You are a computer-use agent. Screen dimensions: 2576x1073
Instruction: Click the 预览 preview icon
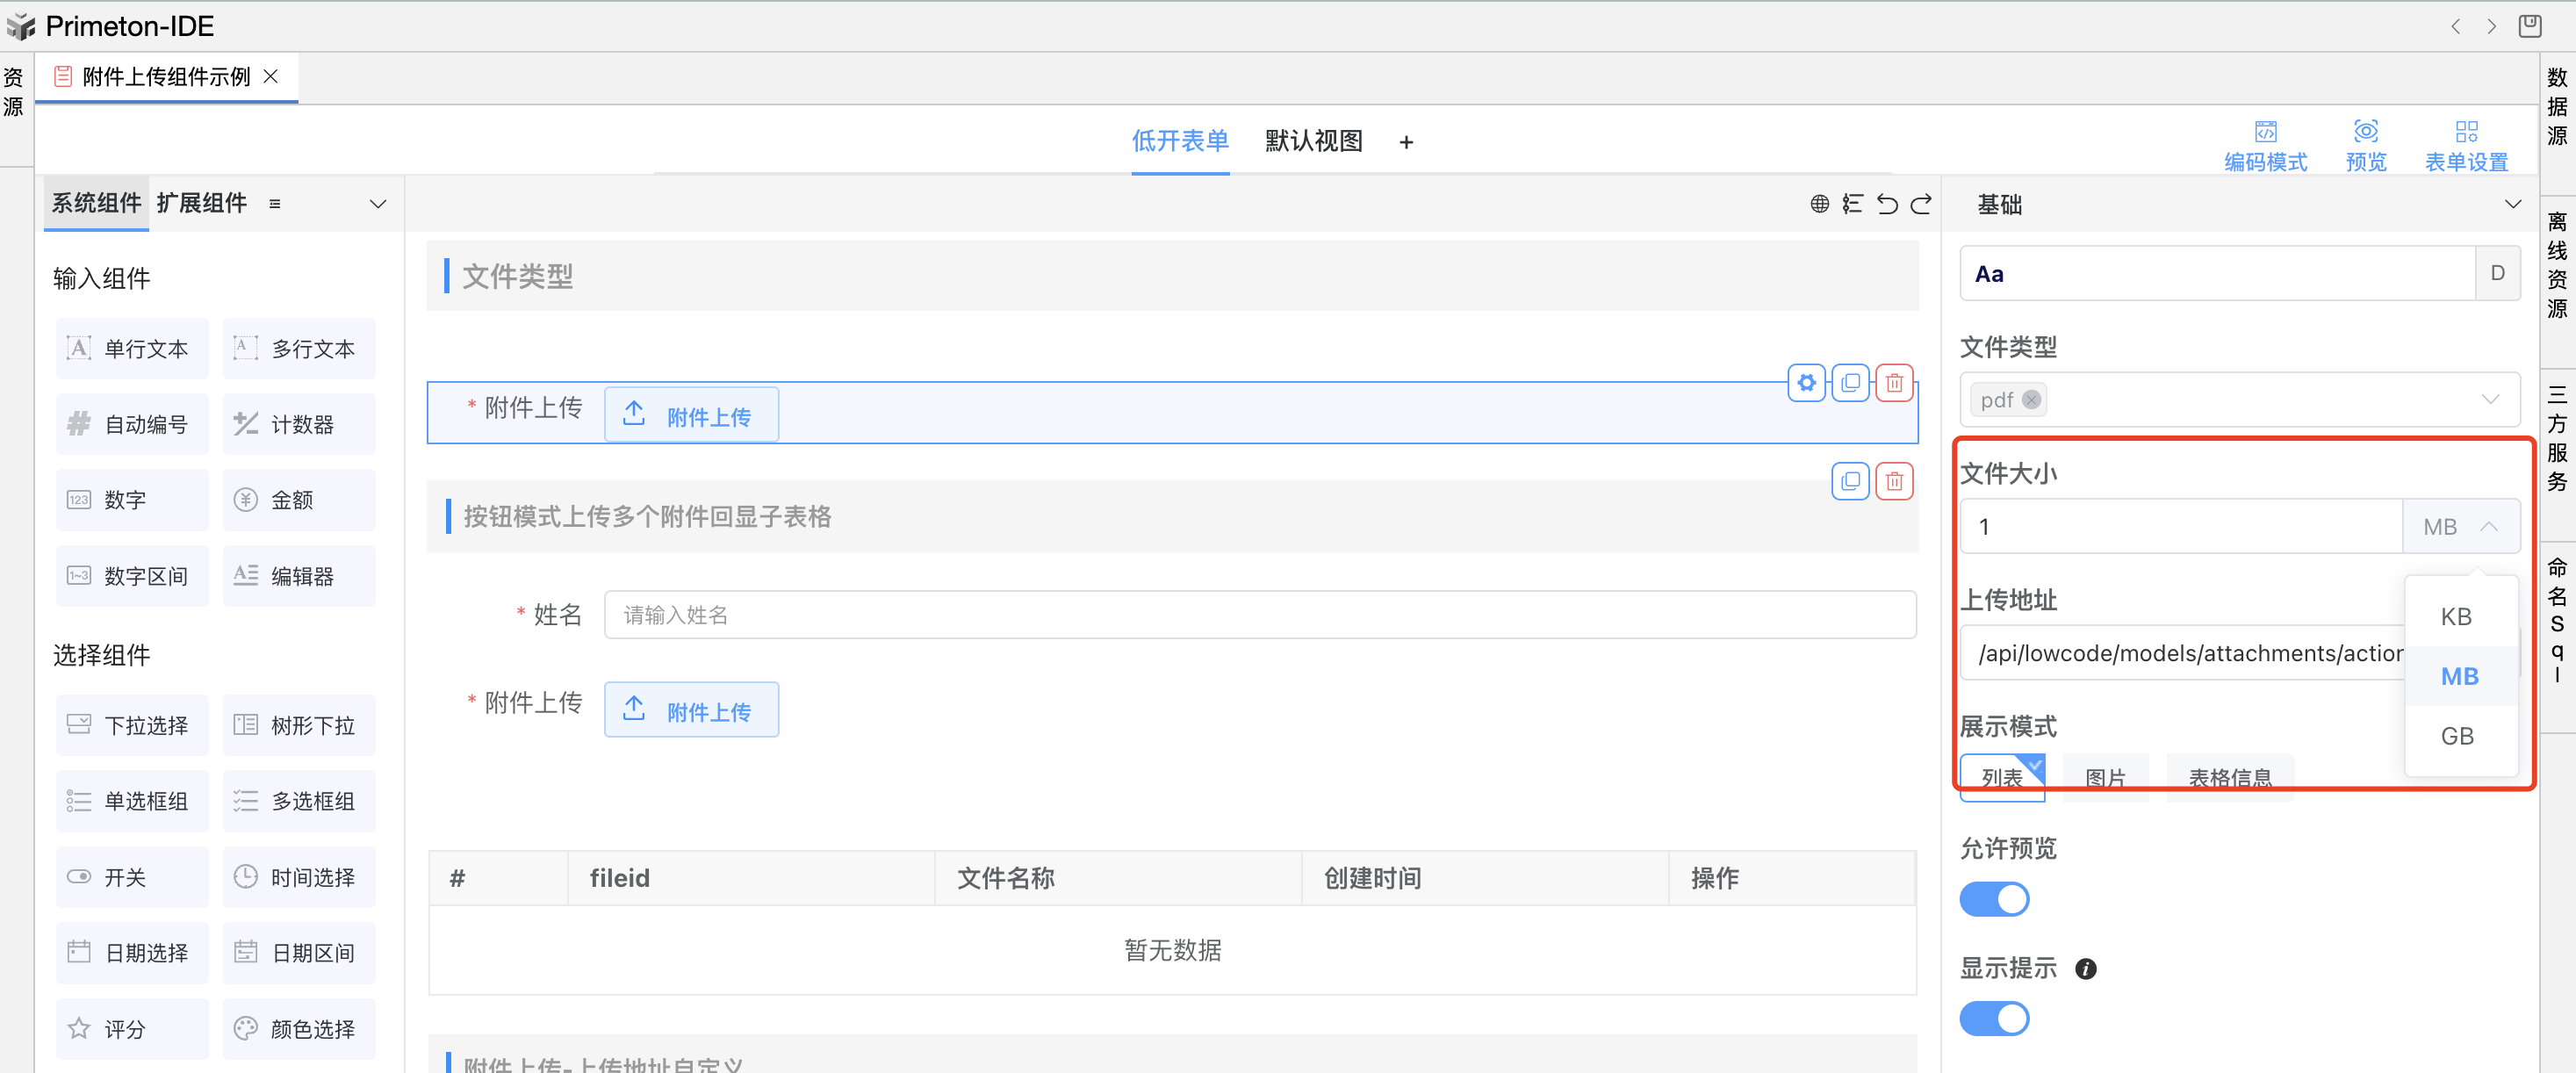(2365, 145)
